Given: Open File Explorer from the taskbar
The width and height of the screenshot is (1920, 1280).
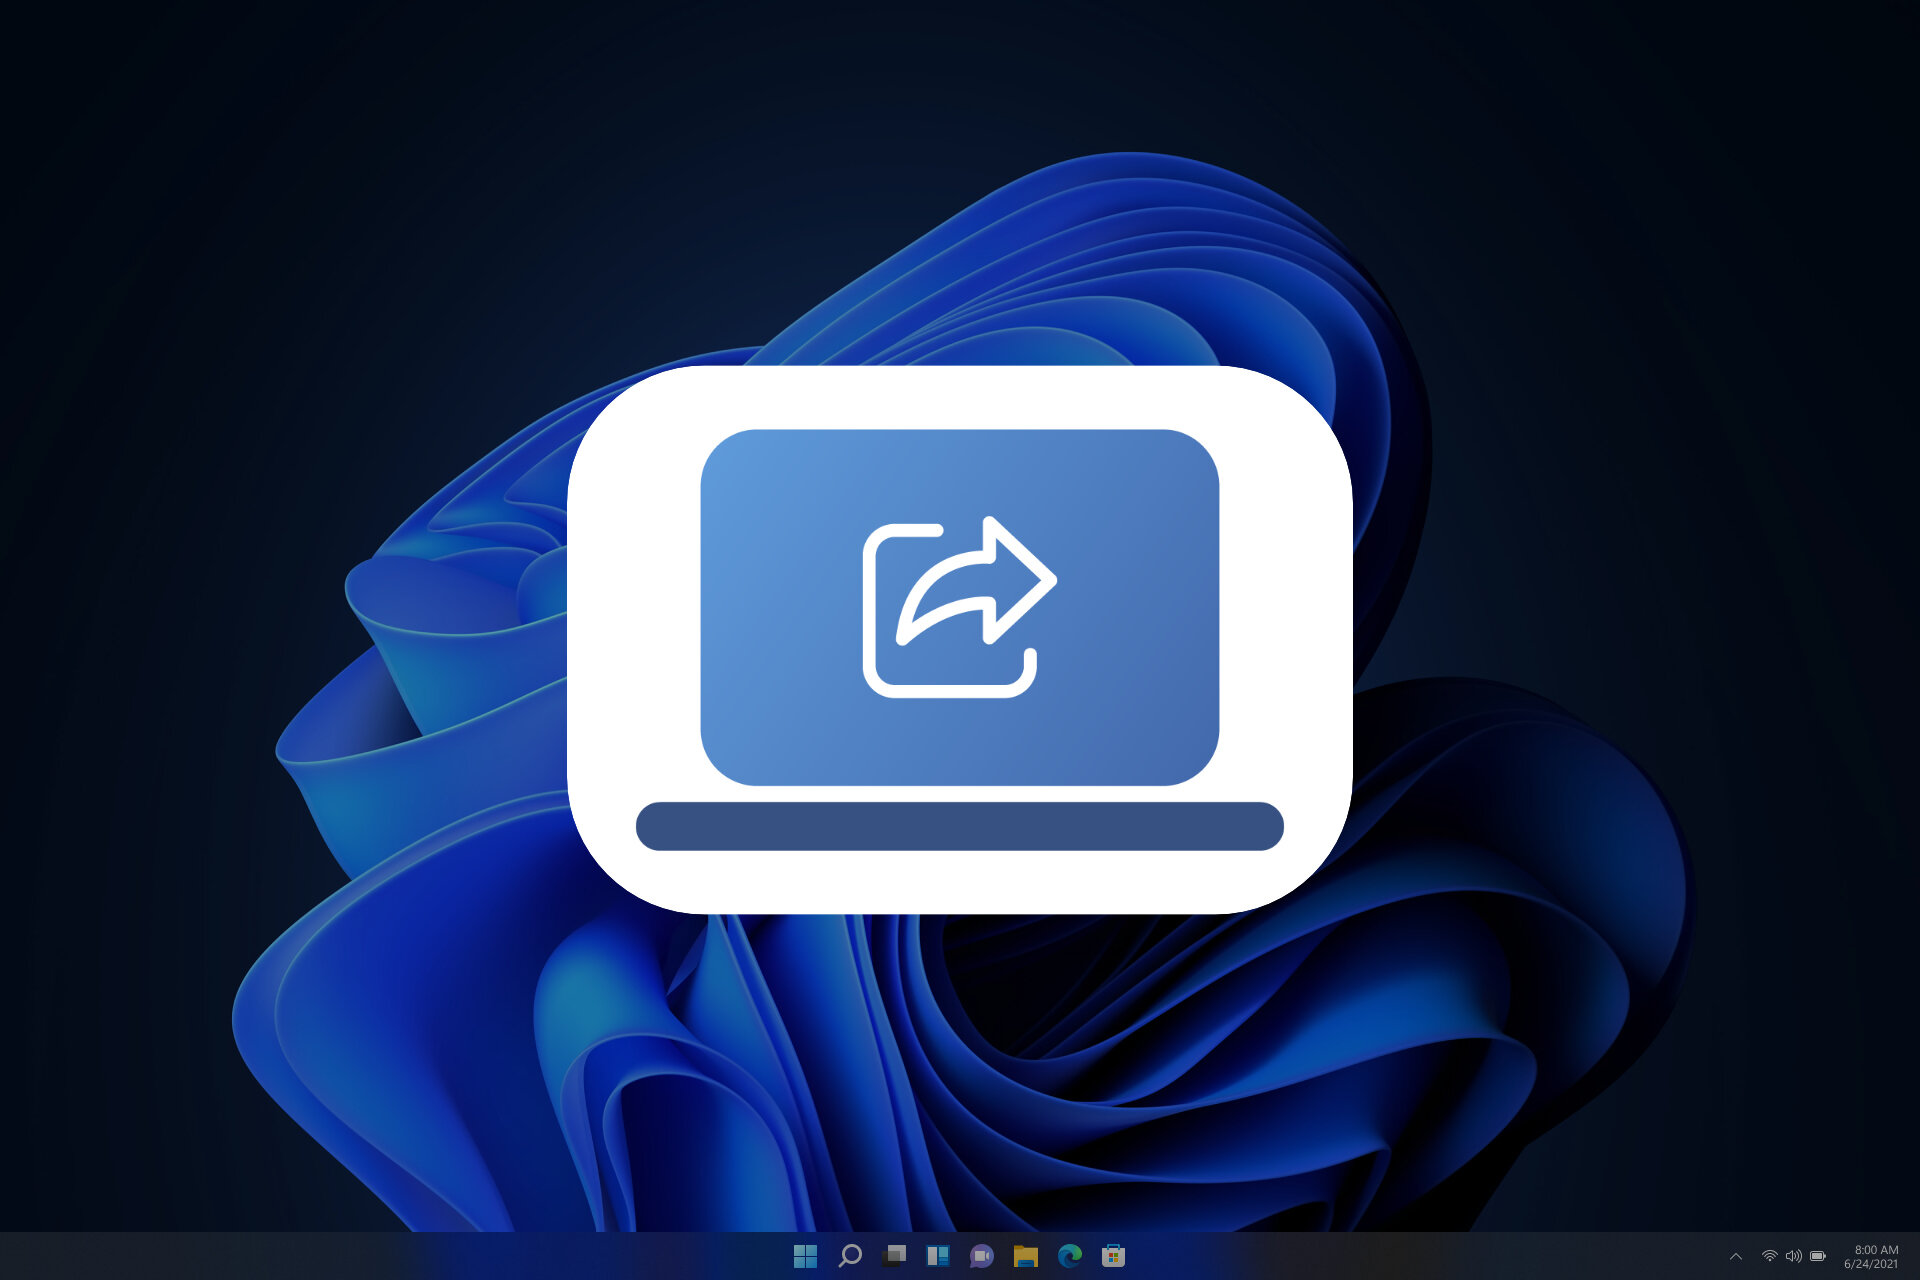Looking at the screenshot, I should (1026, 1256).
